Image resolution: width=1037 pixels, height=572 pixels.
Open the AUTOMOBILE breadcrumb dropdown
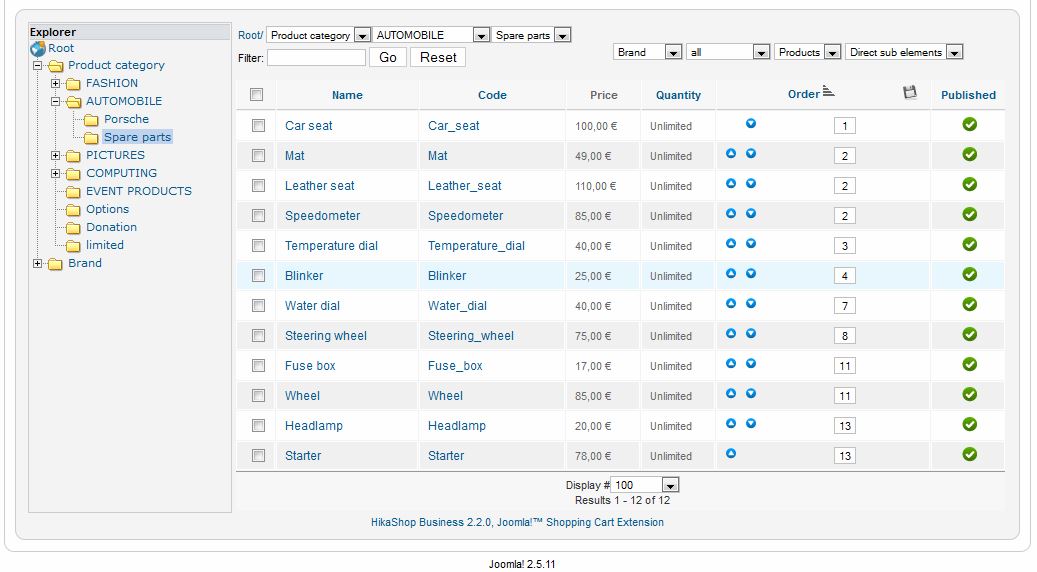click(431, 35)
